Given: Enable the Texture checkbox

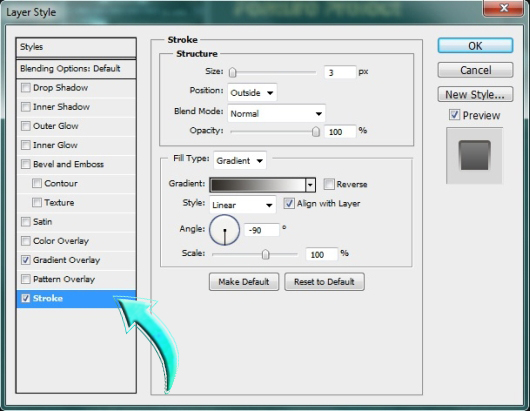Looking at the screenshot, I should pos(37,203).
